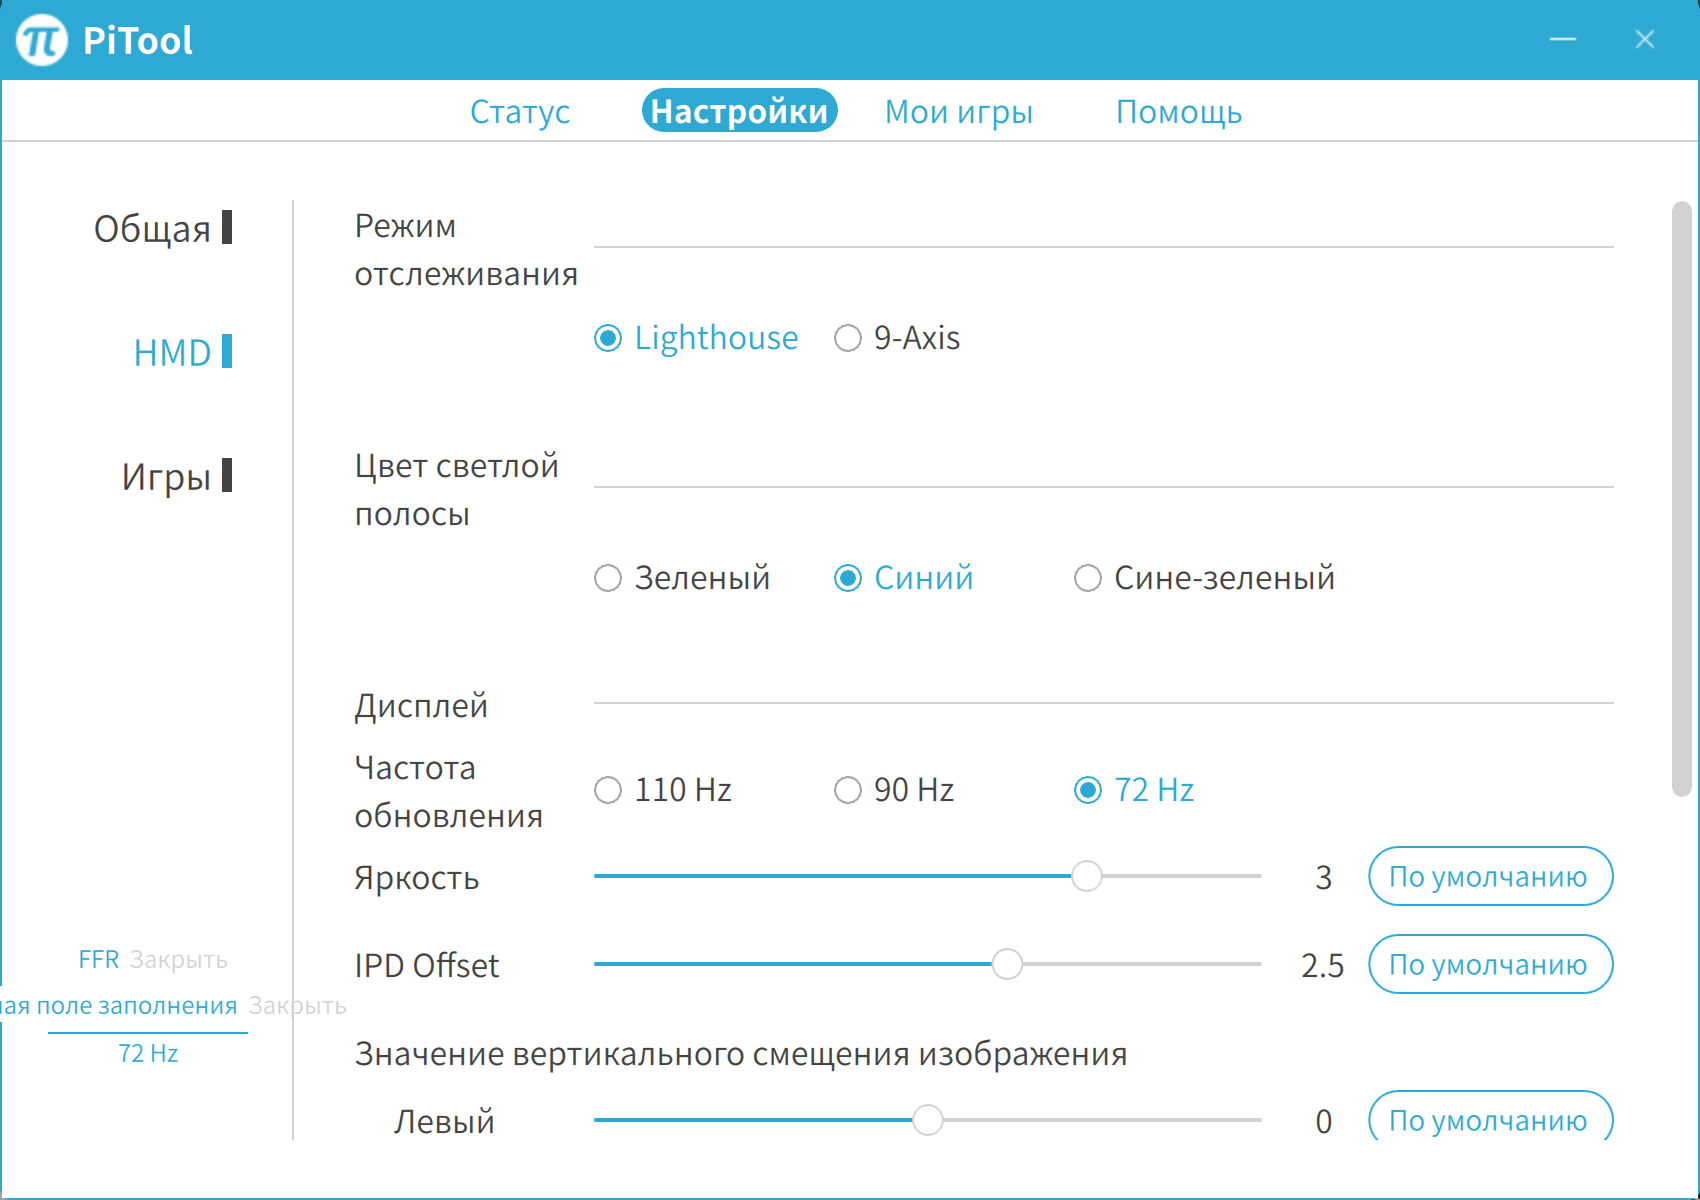Reset Яркость to default value
The image size is (1700, 1200).
click(1490, 877)
